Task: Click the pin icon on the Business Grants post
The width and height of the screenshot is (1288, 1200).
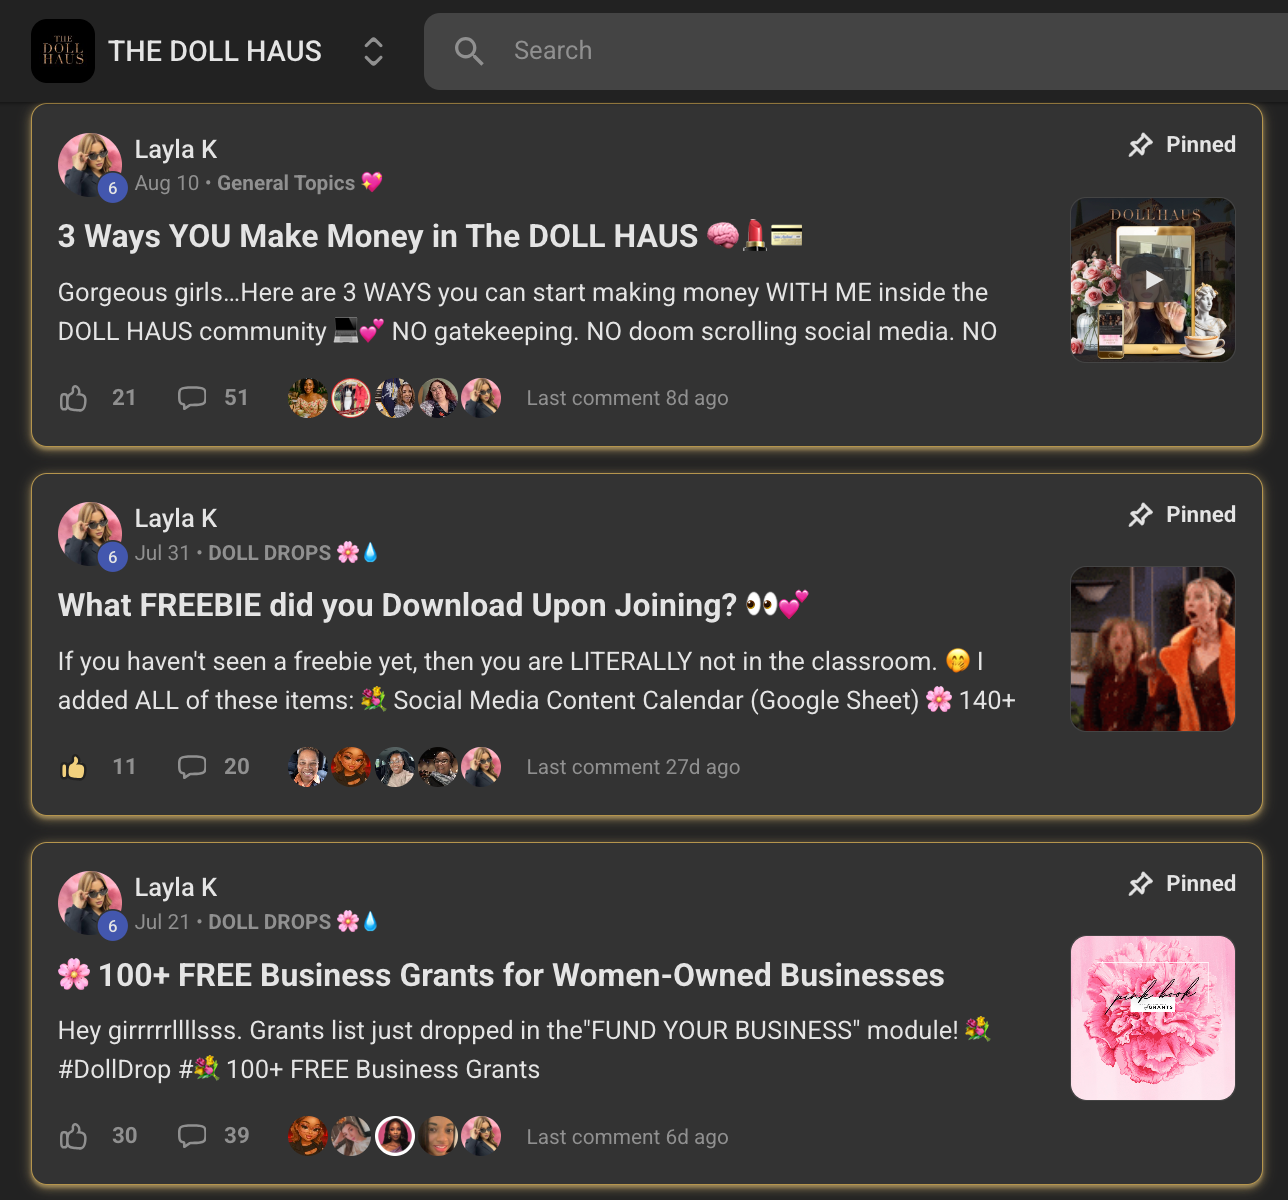Action: pyautogui.click(x=1141, y=883)
